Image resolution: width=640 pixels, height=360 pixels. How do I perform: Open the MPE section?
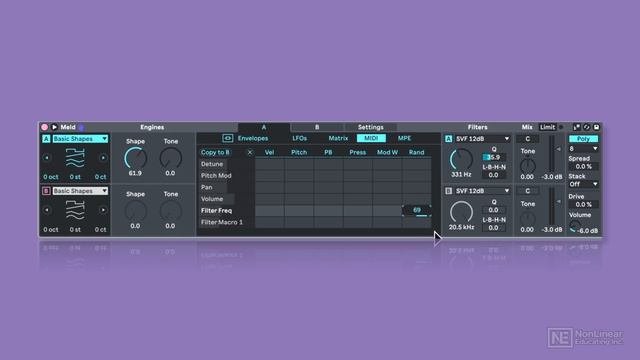(x=404, y=138)
